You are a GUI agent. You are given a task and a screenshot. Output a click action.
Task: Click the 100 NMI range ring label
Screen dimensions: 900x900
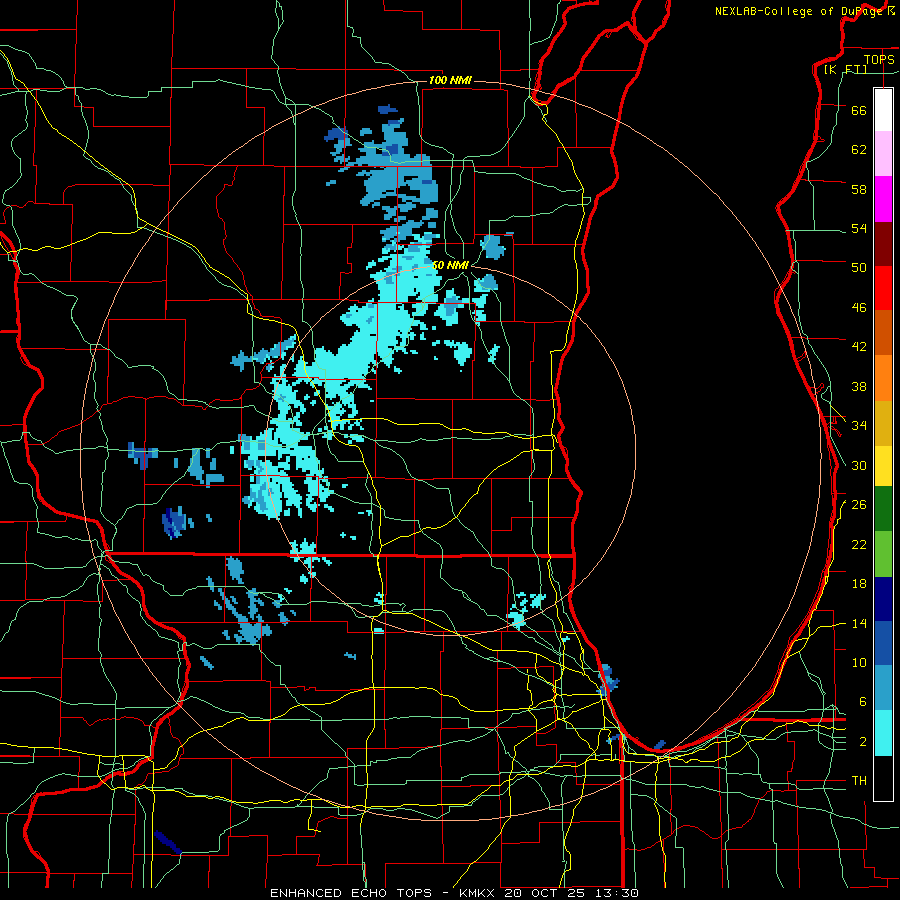tap(450, 80)
